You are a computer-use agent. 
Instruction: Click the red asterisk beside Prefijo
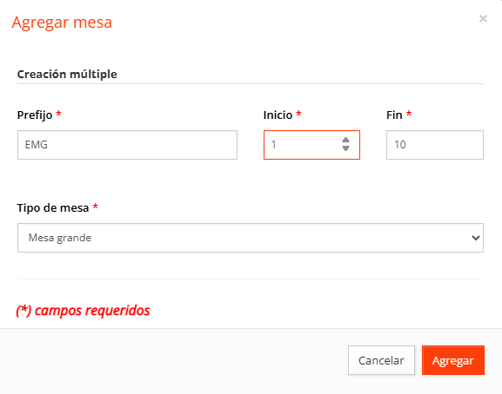(x=59, y=113)
